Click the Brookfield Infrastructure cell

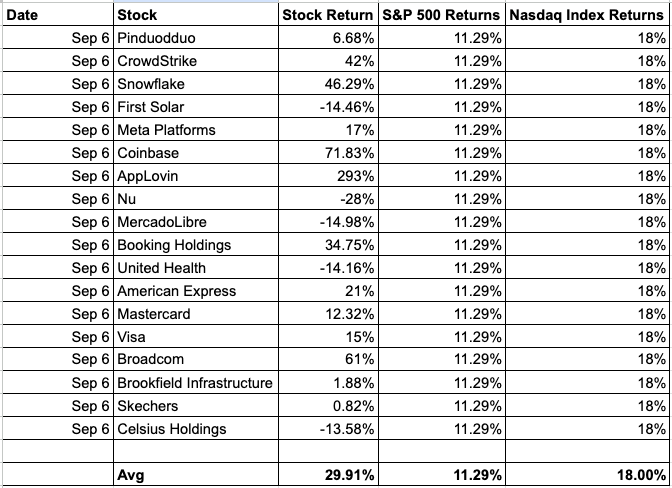tap(196, 383)
